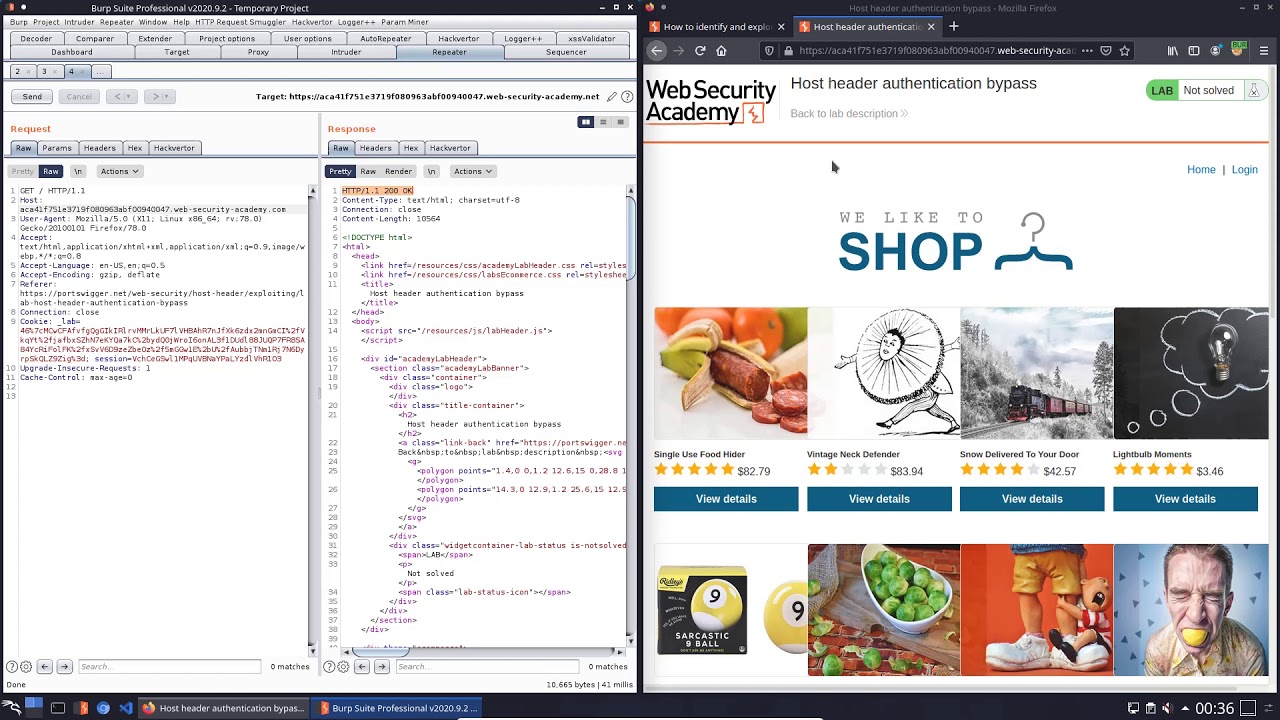The height and width of the screenshot is (720, 1280).
Task: Click Chromium taskbar icon
Action: point(103,708)
